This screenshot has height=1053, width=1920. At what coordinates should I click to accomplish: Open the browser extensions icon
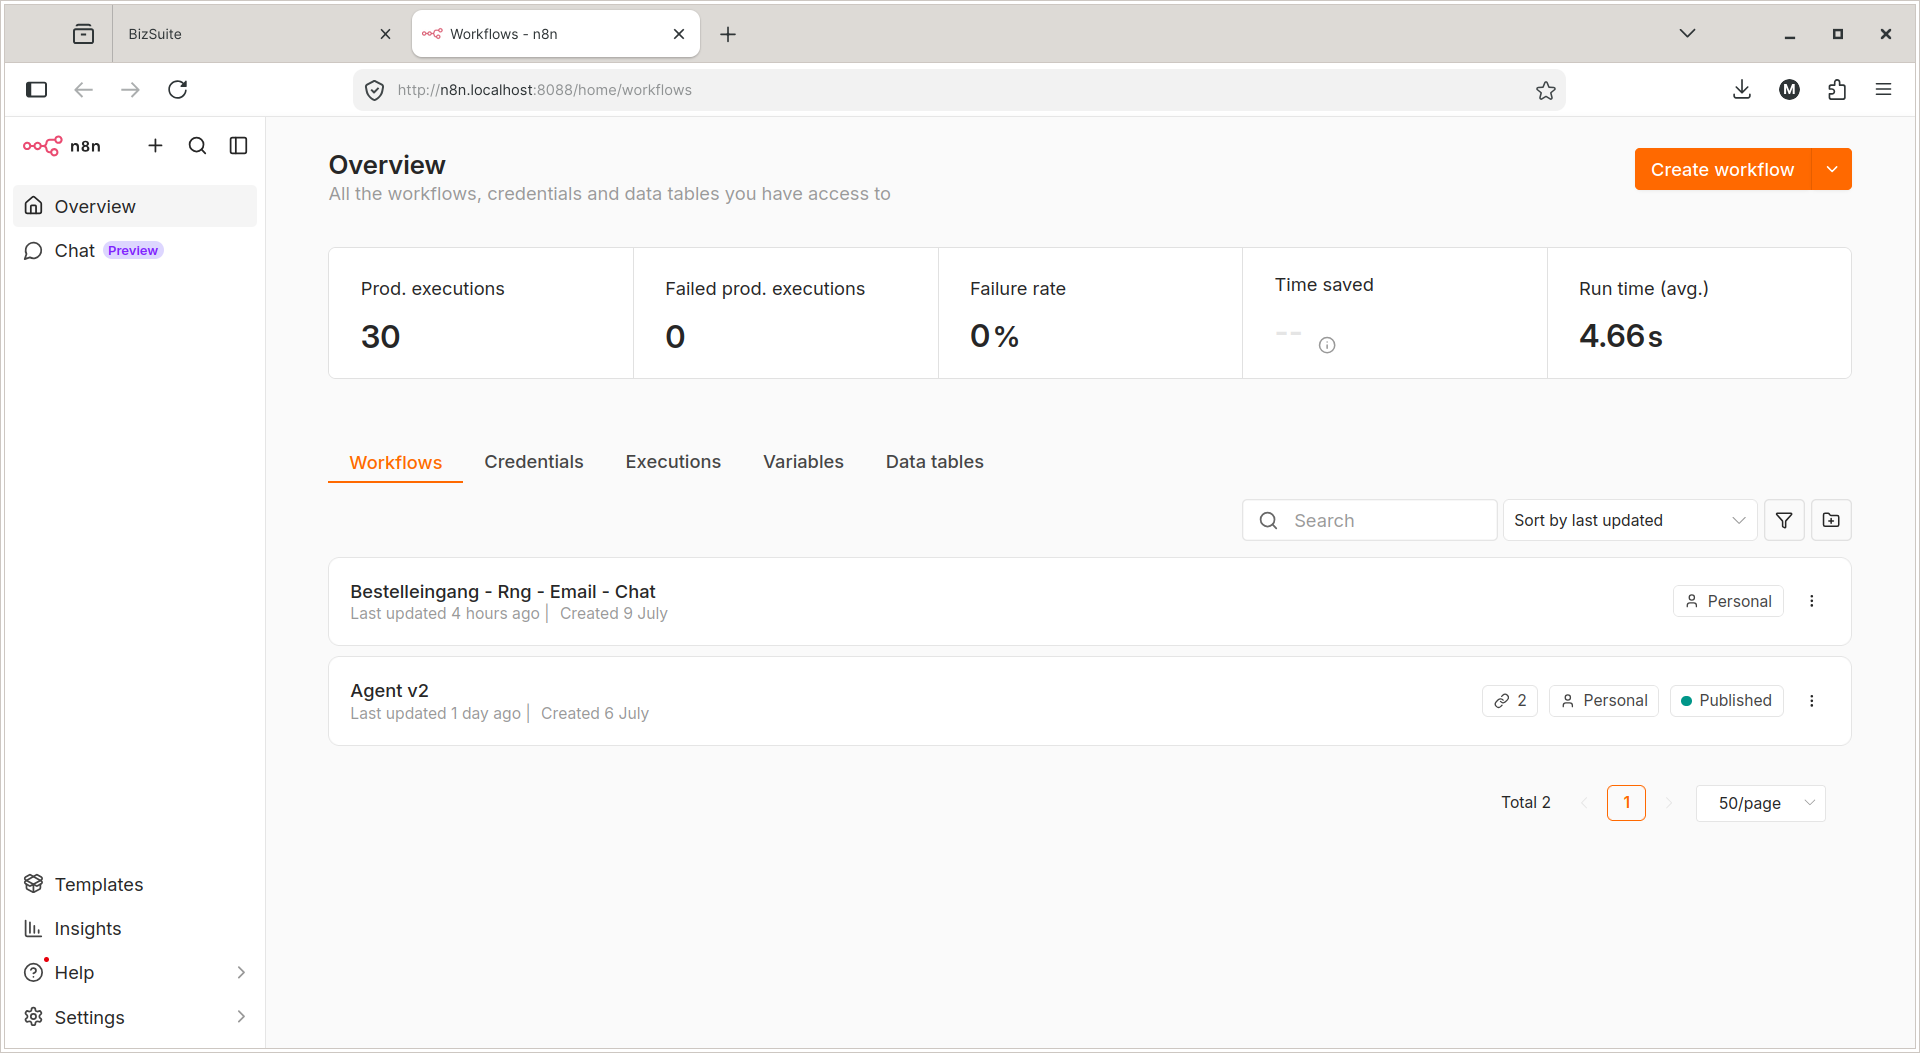pos(1836,90)
